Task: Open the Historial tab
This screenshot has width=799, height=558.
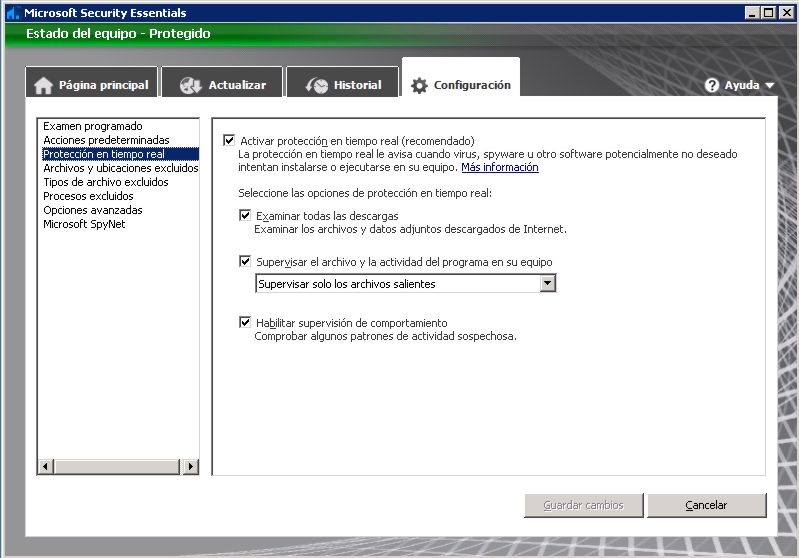Action: pyautogui.click(x=342, y=84)
